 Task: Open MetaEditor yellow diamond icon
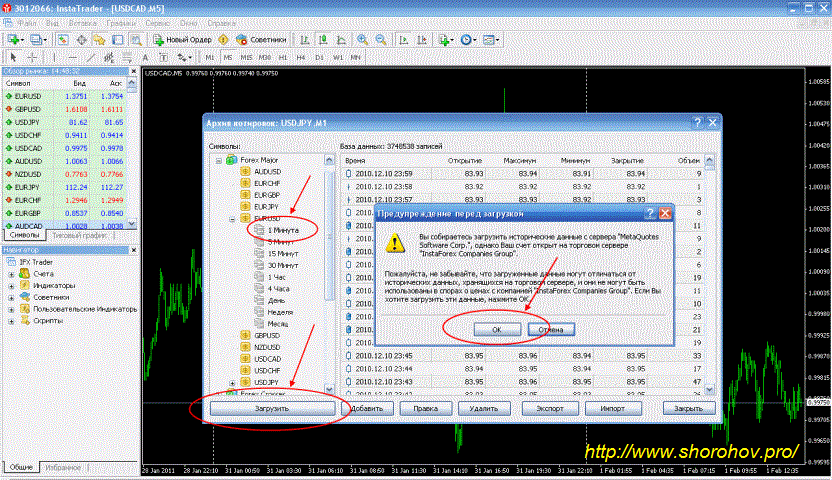coord(223,40)
